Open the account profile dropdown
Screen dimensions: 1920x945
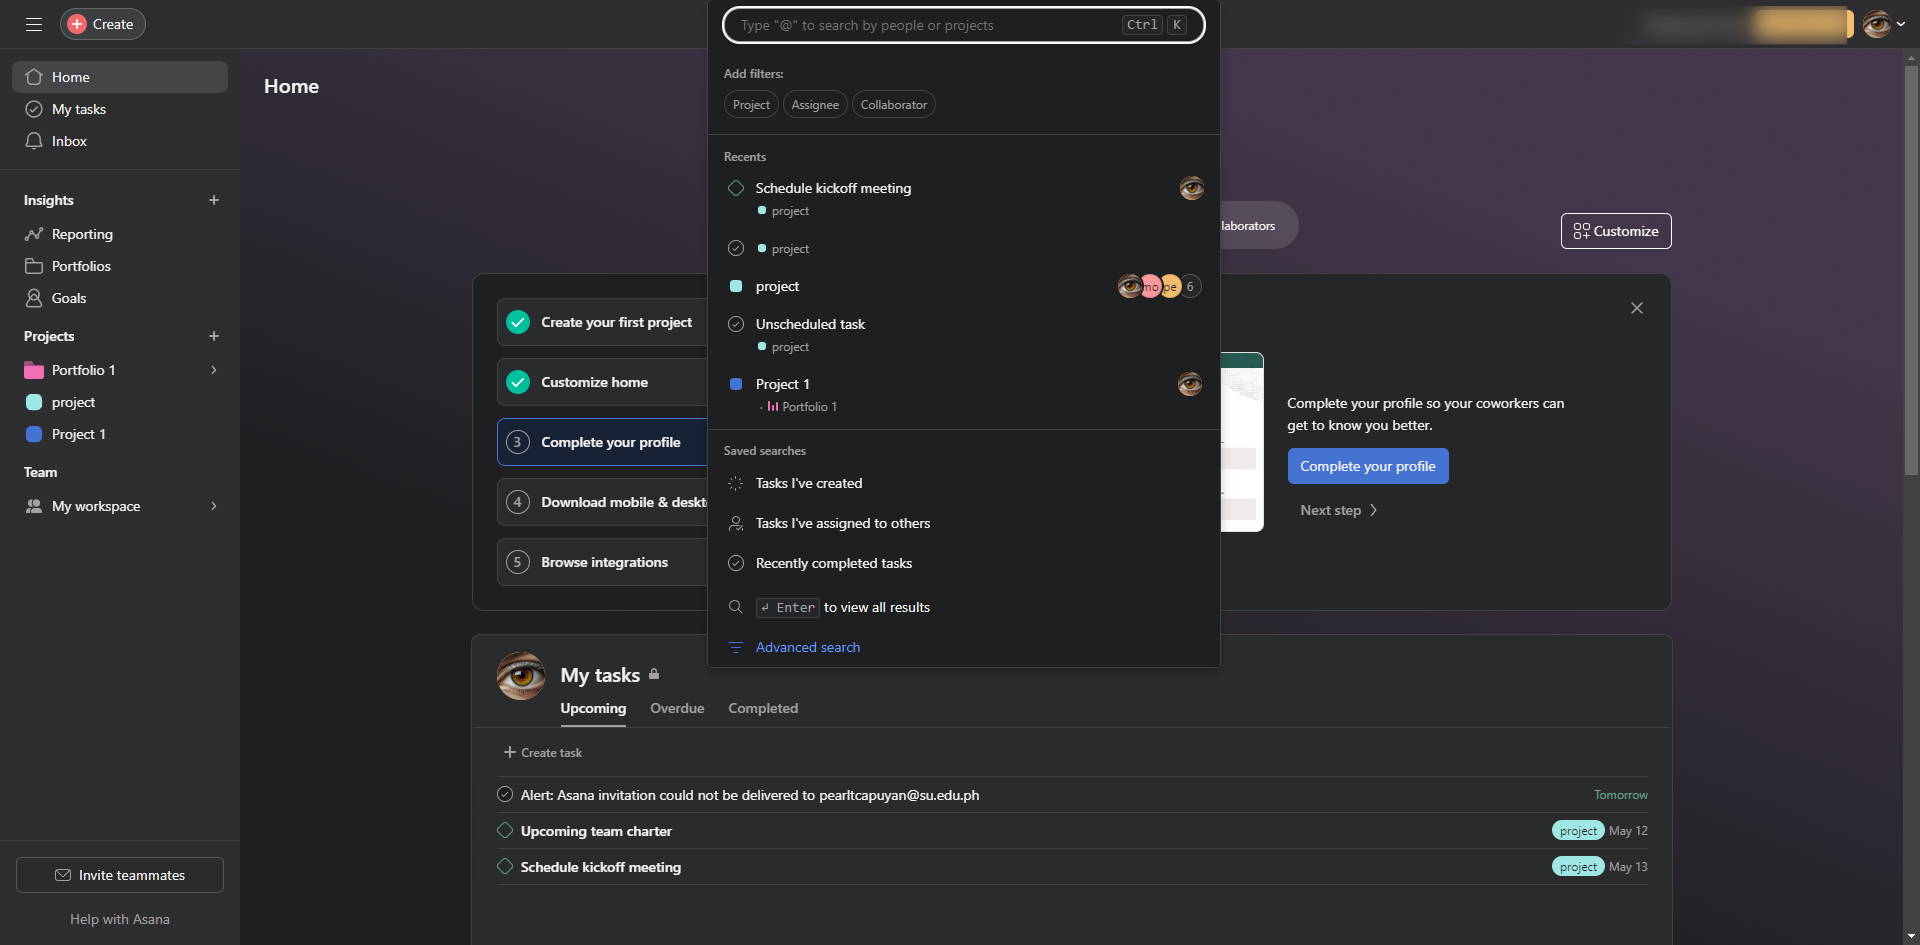point(1884,24)
